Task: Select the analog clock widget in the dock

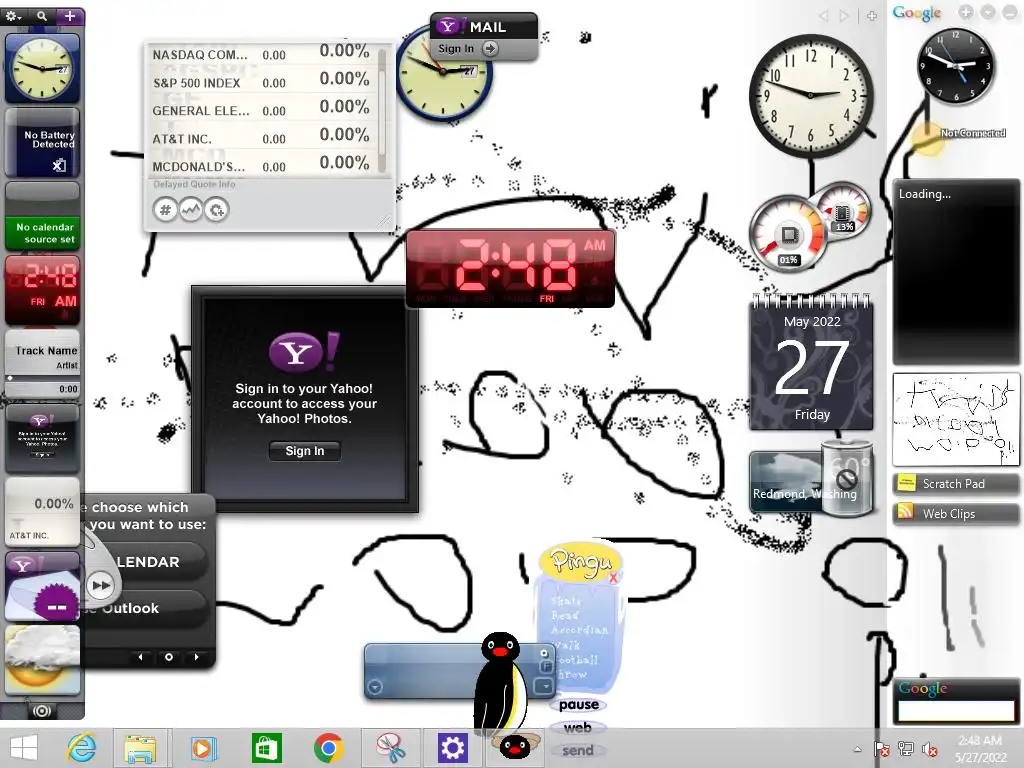Action: tap(42, 69)
